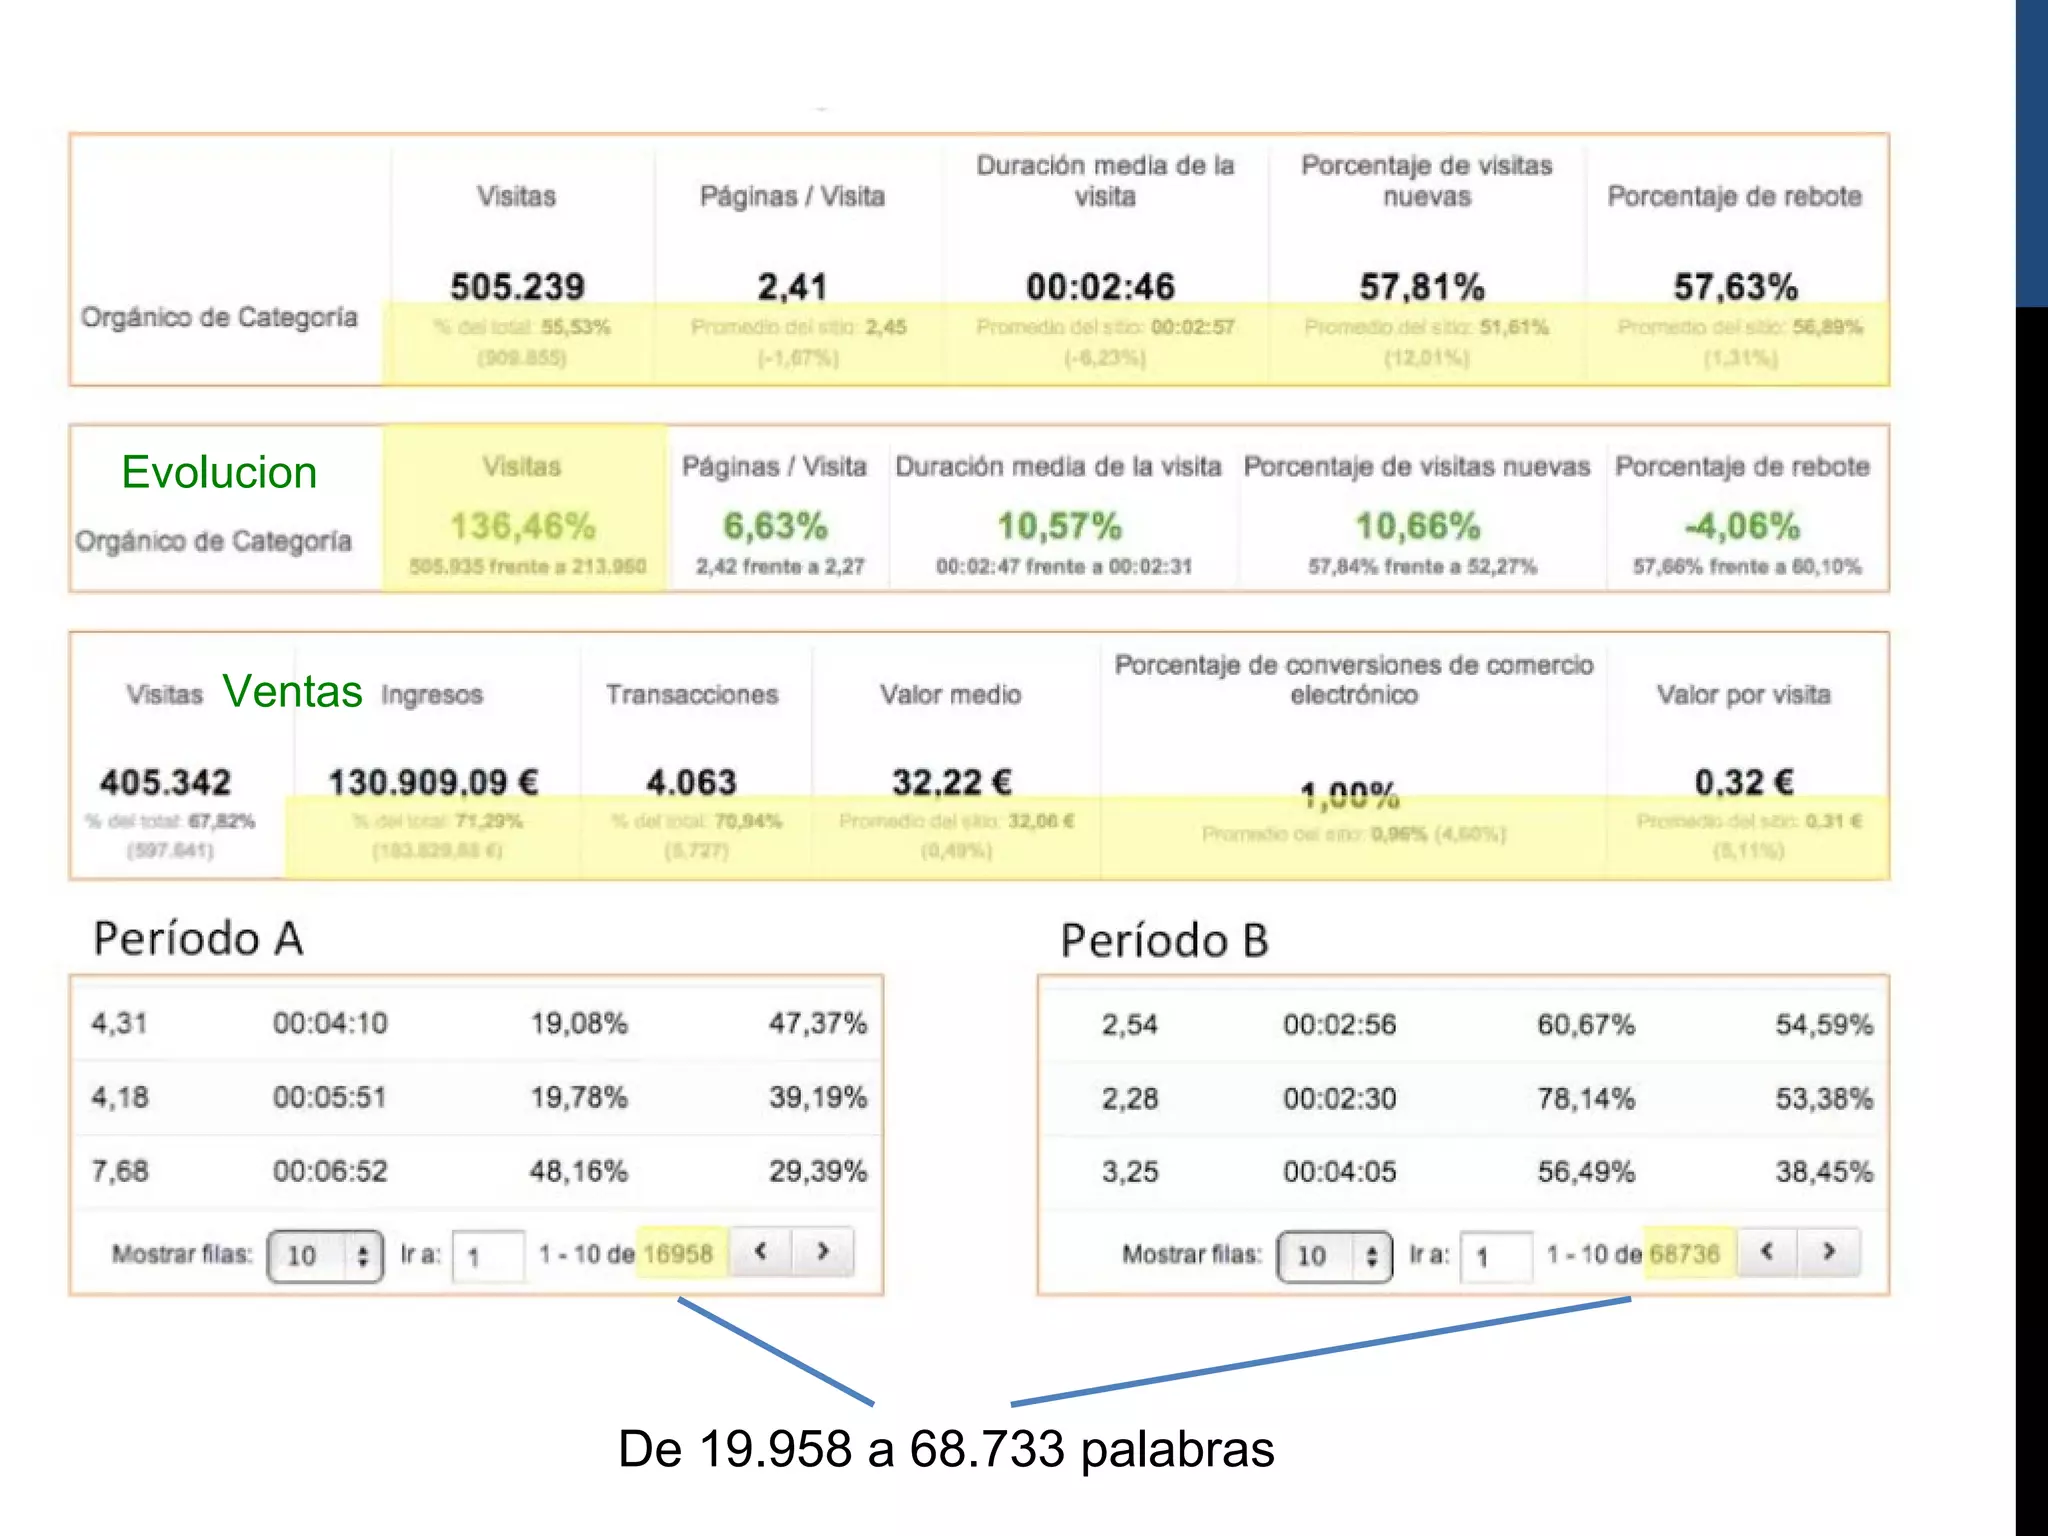The height and width of the screenshot is (1536, 2048).
Task: Go to next page in Período A table
Action: point(823,1251)
